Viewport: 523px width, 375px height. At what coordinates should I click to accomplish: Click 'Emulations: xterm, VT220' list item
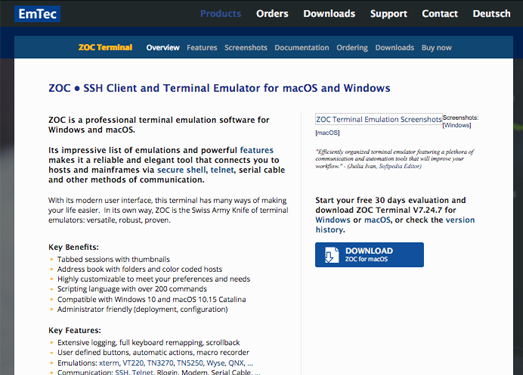pyautogui.click(x=155, y=363)
